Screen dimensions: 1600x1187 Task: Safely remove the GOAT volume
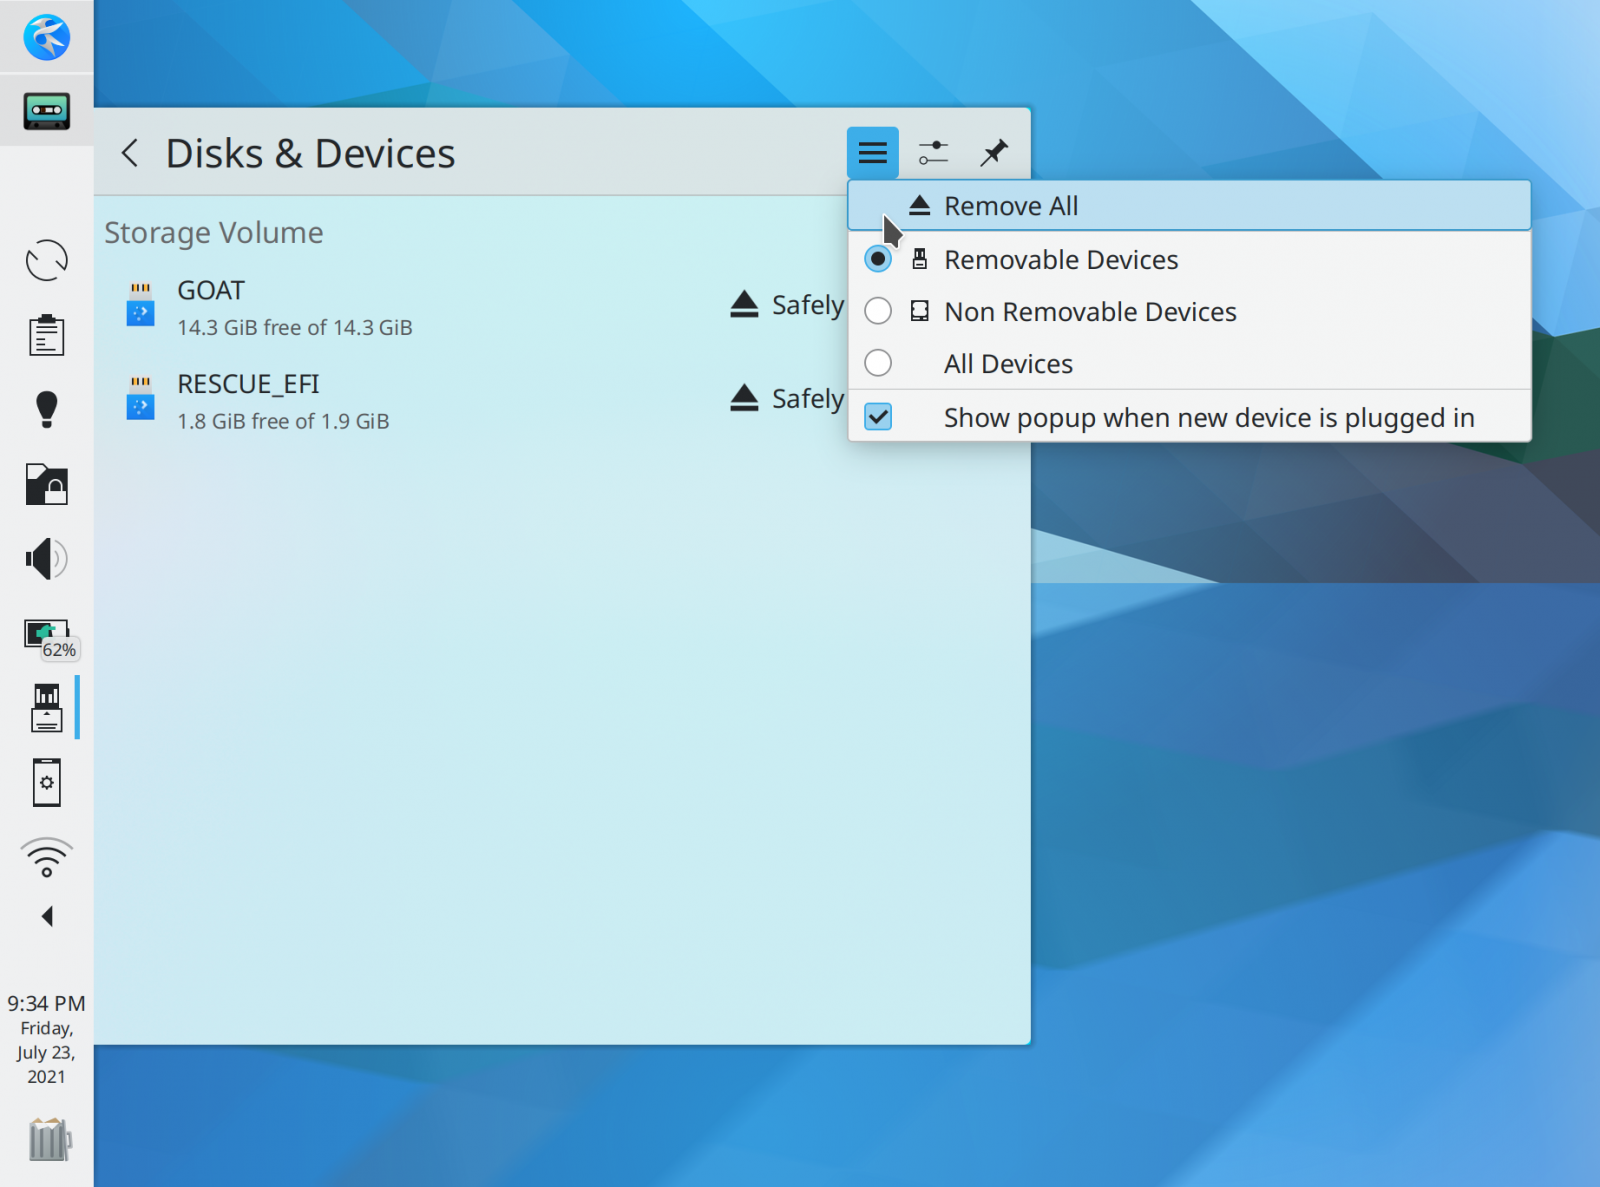click(744, 304)
